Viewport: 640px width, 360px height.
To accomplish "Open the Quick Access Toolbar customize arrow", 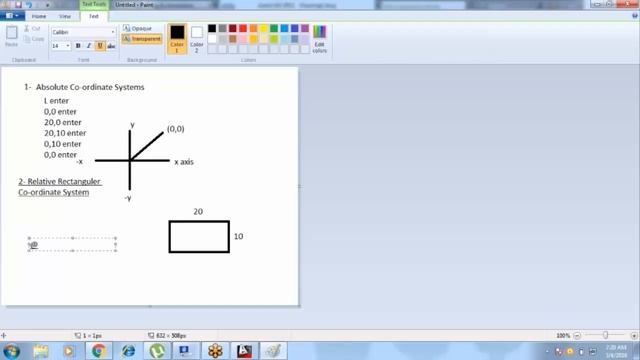I will click(47, 5).
